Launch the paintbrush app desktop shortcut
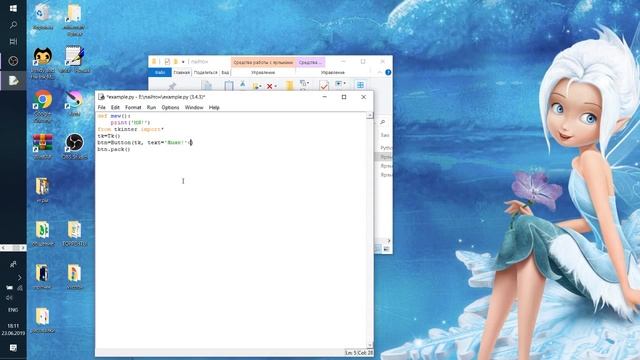This screenshot has height=360, width=640. 74,103
